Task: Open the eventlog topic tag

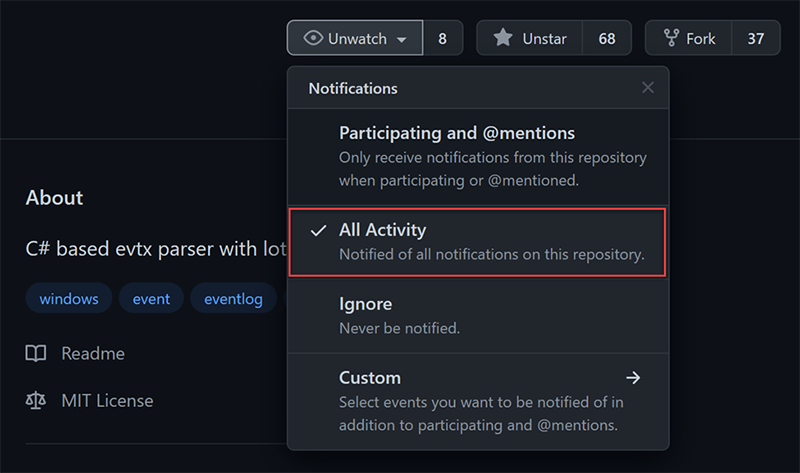Action: (x=234, y=298)
